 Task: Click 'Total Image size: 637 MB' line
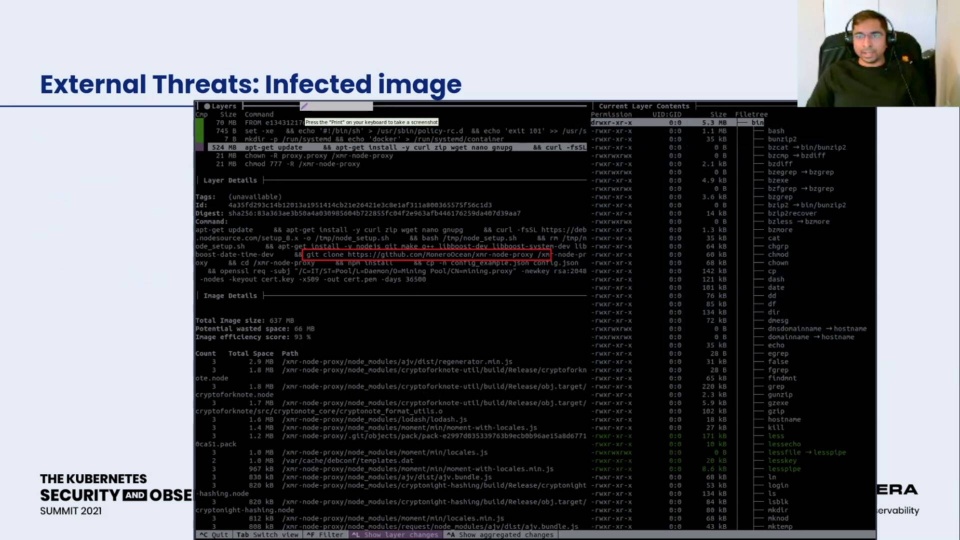coord(244,320)
